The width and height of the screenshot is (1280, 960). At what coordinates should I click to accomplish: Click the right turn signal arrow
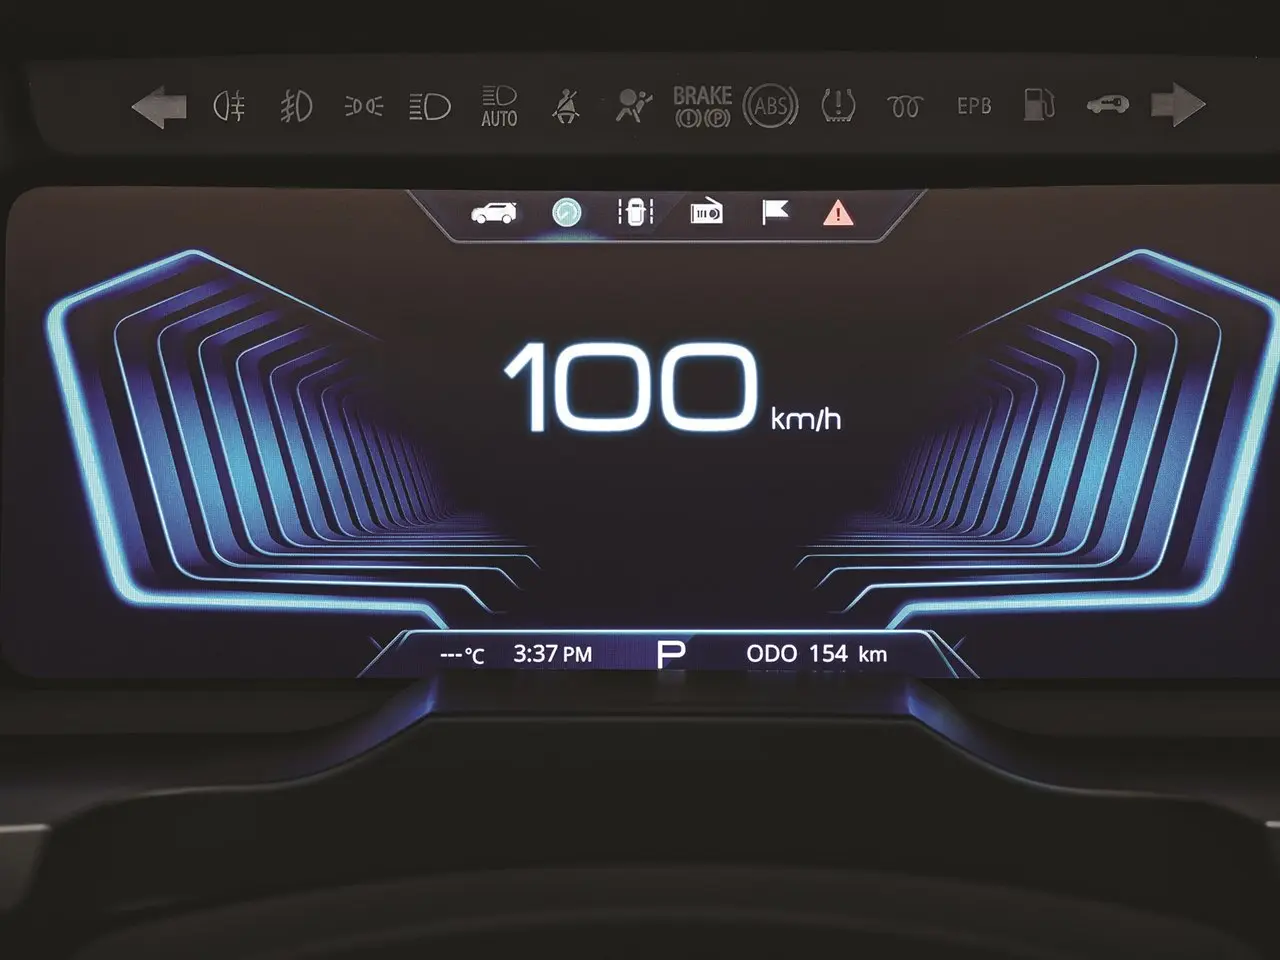tap(1178, 105)
